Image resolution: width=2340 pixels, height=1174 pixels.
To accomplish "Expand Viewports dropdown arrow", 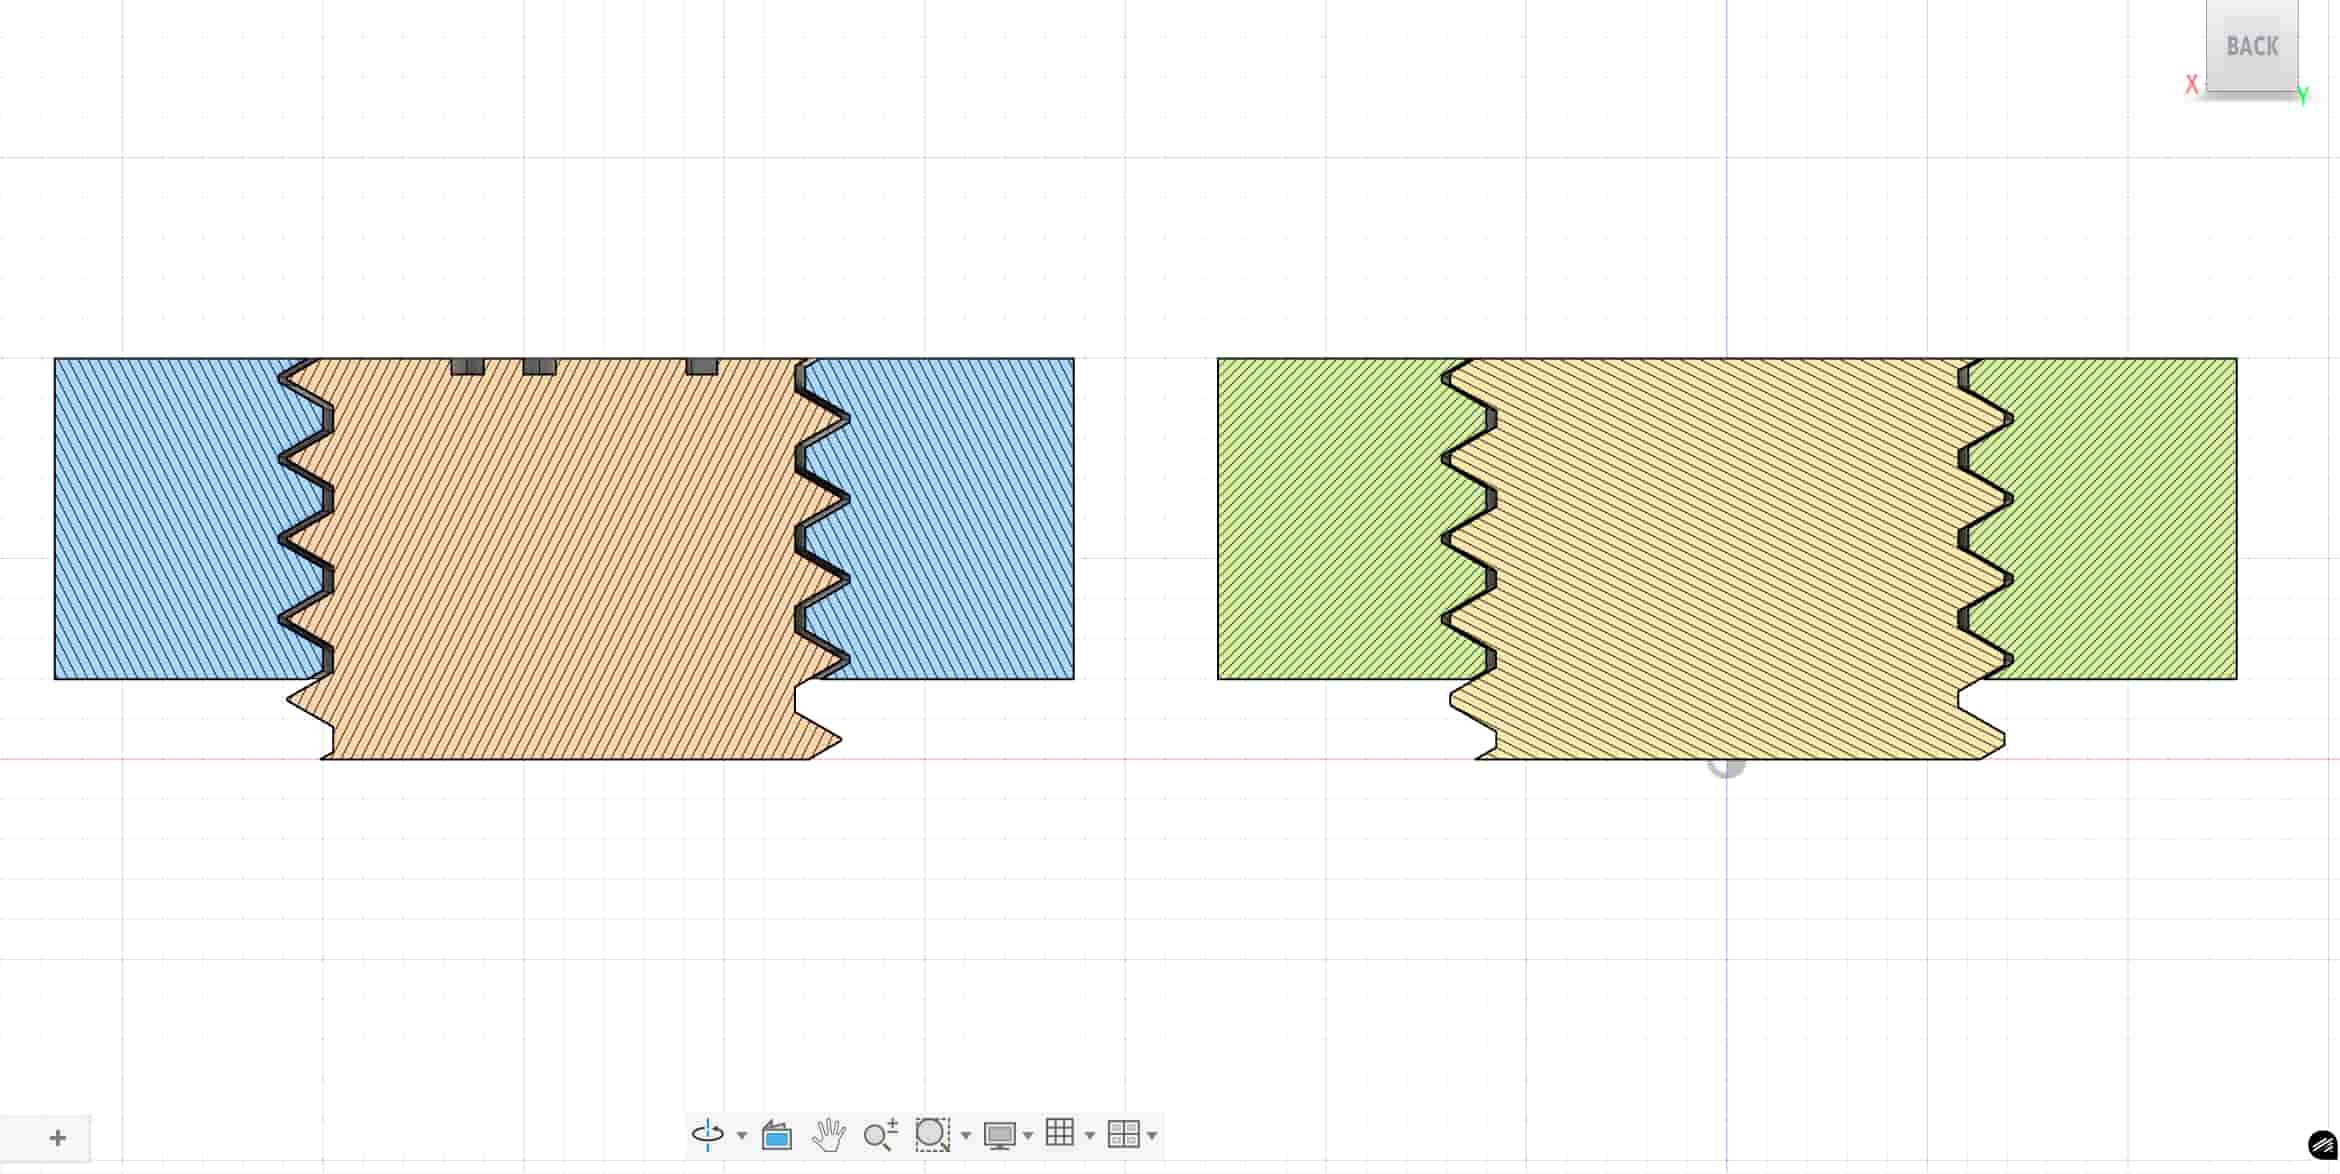I will pyautogui.click(x=1152, y=1136).
